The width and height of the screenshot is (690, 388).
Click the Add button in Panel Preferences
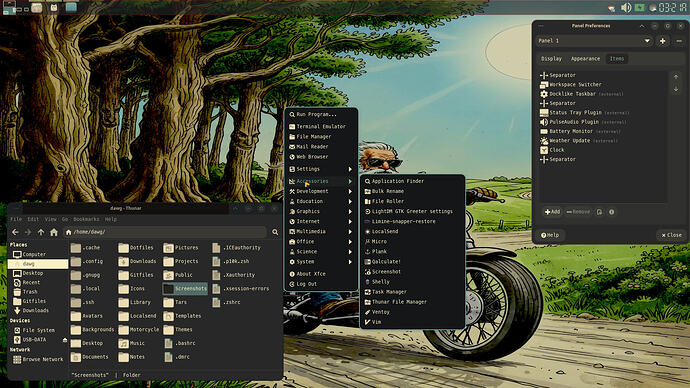pos(552,212)
